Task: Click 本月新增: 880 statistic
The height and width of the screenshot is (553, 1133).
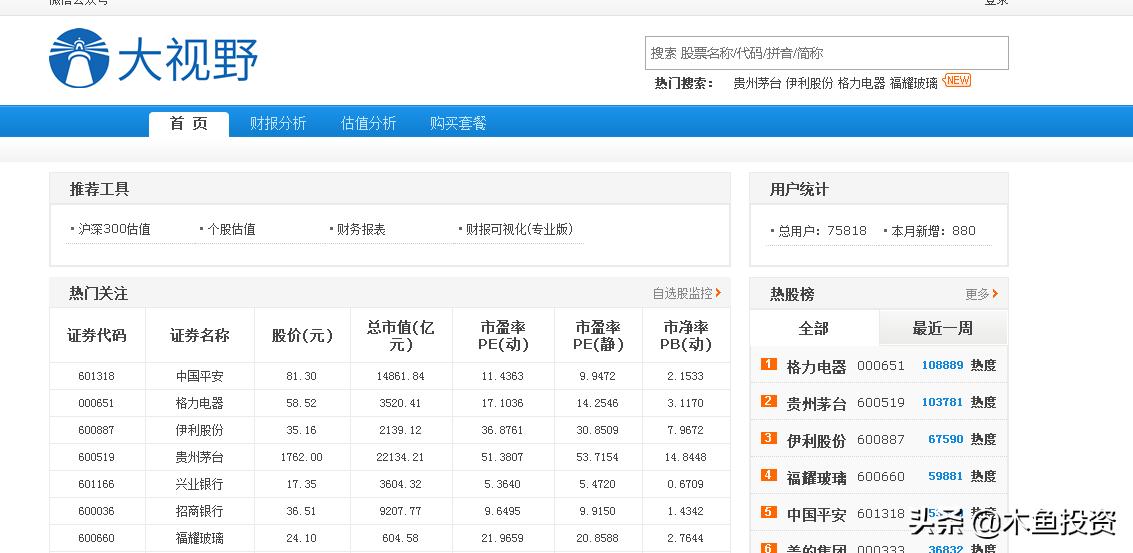Action: pyautogui.click(x=933, y=231)
